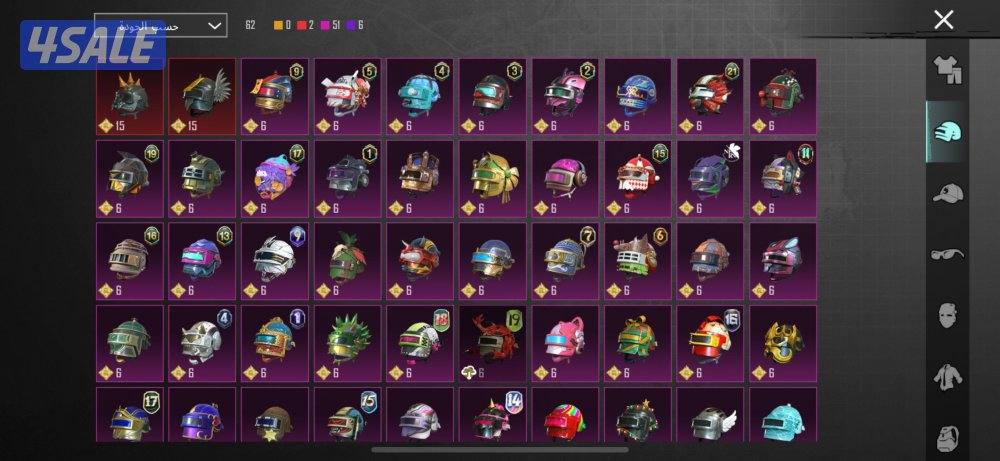Open the backpack category icon
Screen dimensions: 1000x461
click(x=947, y=437)
